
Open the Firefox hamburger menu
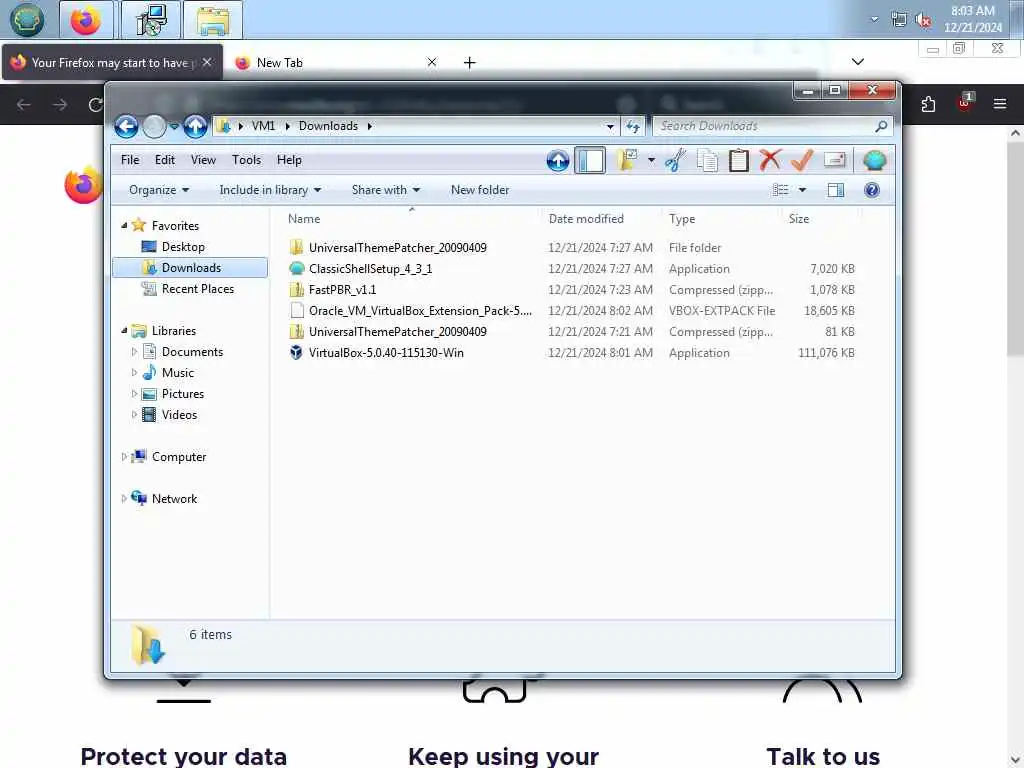(1000, 104)
